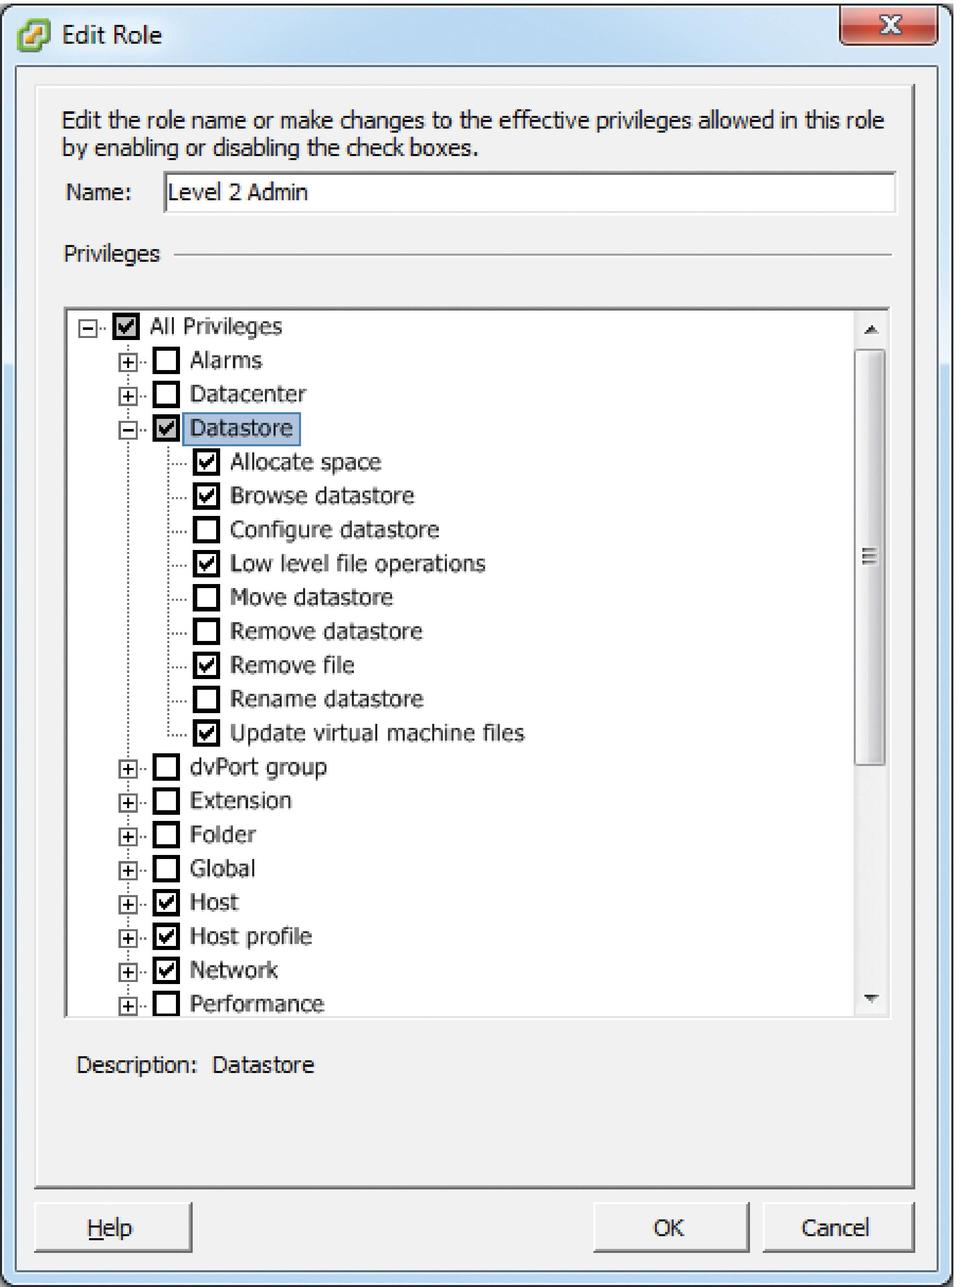Check the Remove datastore checkbox
This screenshot has width=960, height=1287.
click(x=206, y=632)
